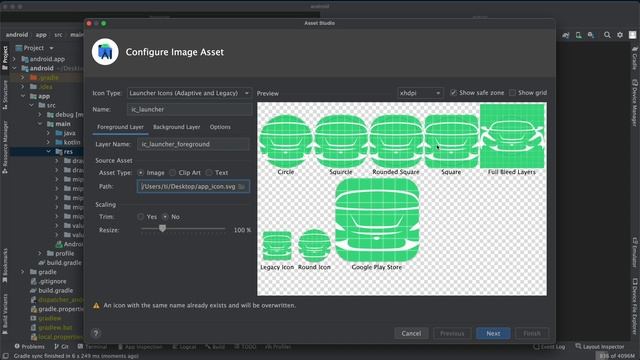640x360 pixels.
Task: Select the build.gradle file under profile
Action: pyautogui.click(x=63, y=263)
